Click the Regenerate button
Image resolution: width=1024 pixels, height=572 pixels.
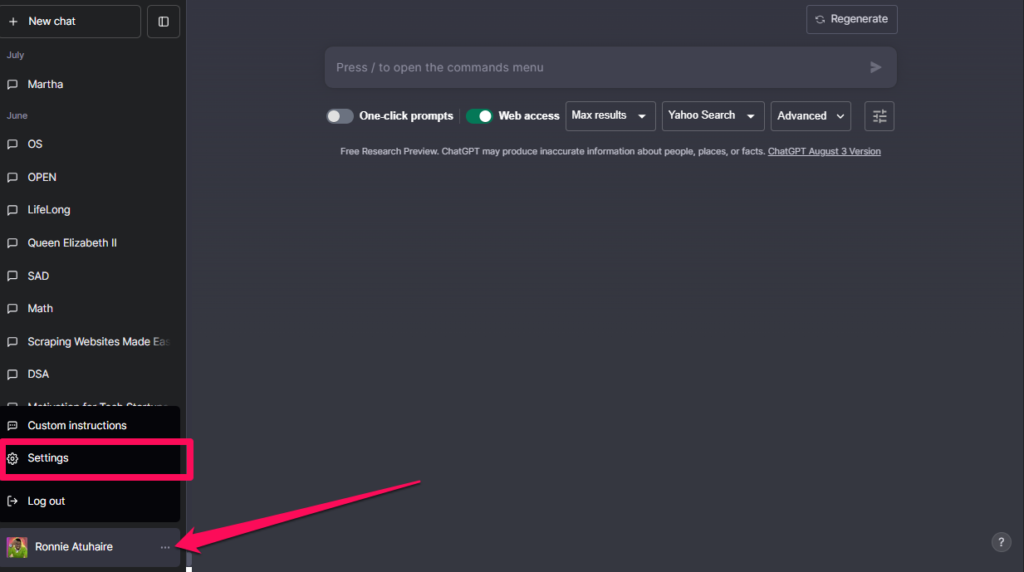tap(852, 20)
